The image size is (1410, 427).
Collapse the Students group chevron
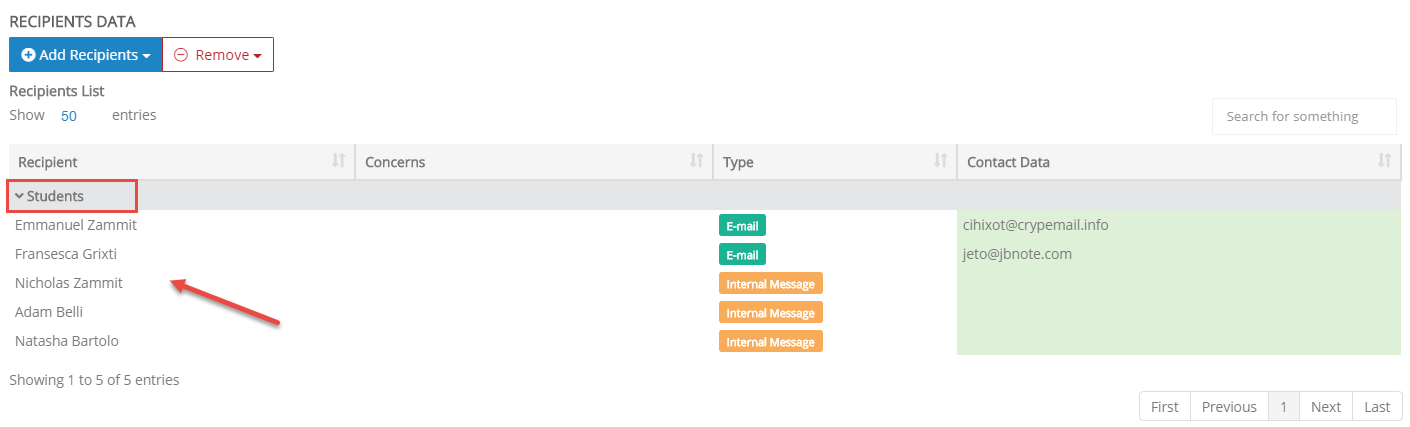point(19,196)
